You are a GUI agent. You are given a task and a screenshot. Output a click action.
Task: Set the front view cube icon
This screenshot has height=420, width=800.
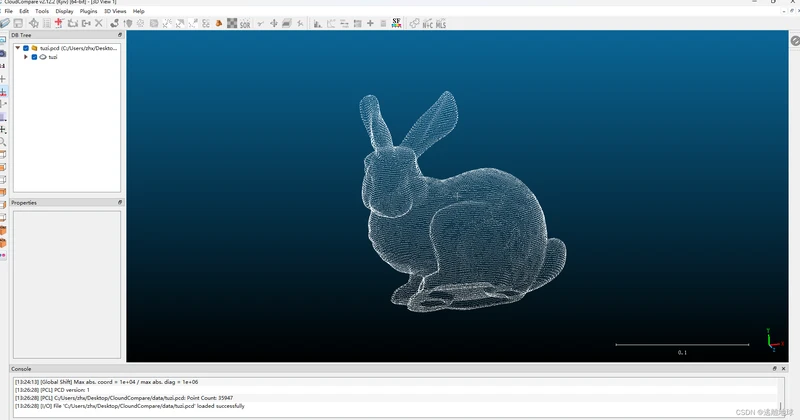tap(3, 167)
